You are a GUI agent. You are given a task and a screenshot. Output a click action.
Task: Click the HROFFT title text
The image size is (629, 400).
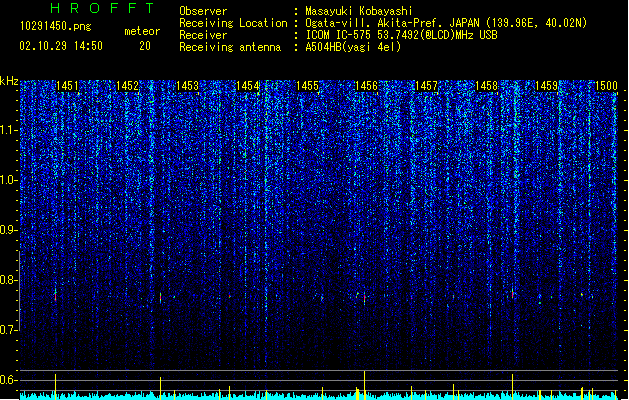pos(102,8)
